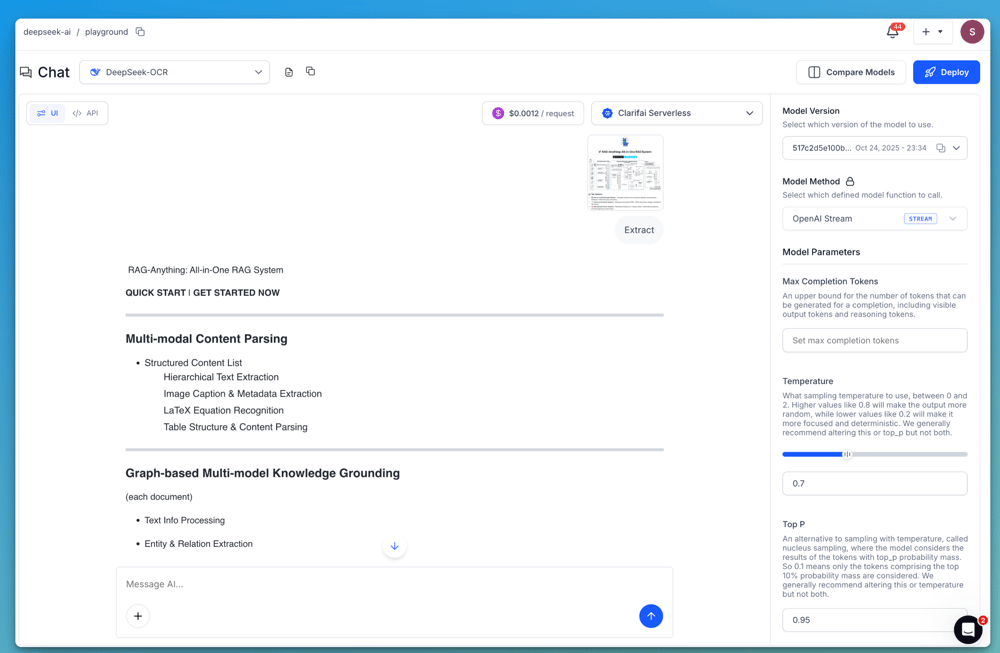Open the user avatar menu
1000x653 pixels.
(972, 32)
